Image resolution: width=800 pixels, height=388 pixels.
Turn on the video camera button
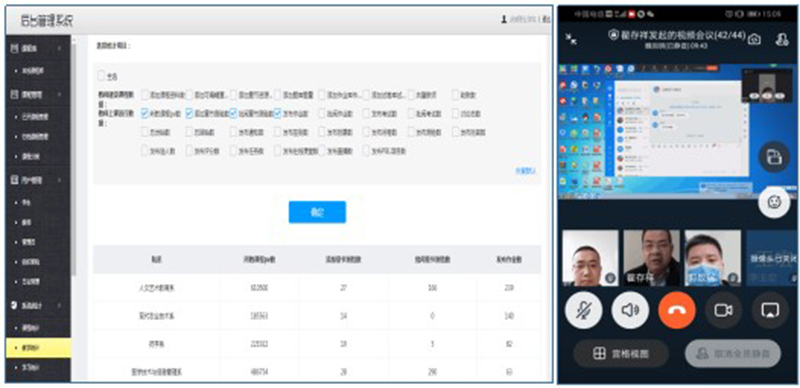[723, 310]
